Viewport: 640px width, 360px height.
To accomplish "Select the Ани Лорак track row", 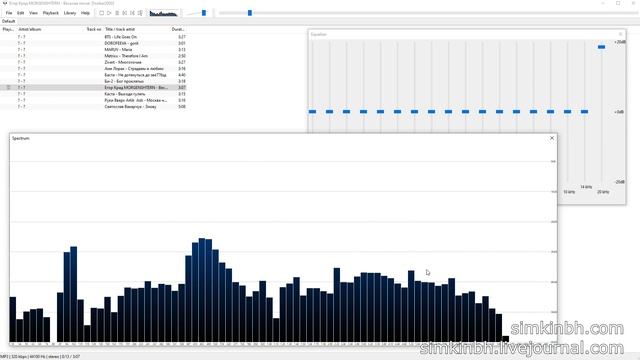I will click(x=93, y=69).
